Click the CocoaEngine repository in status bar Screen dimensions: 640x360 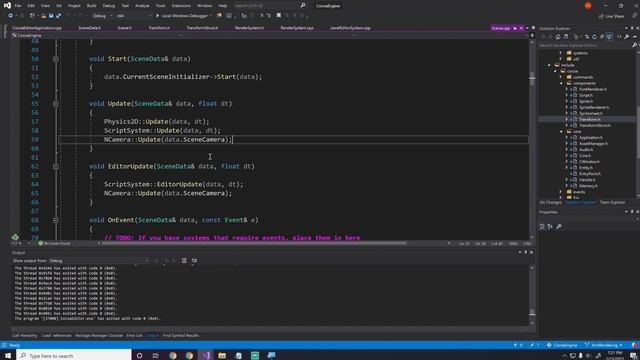click(562, 345)
